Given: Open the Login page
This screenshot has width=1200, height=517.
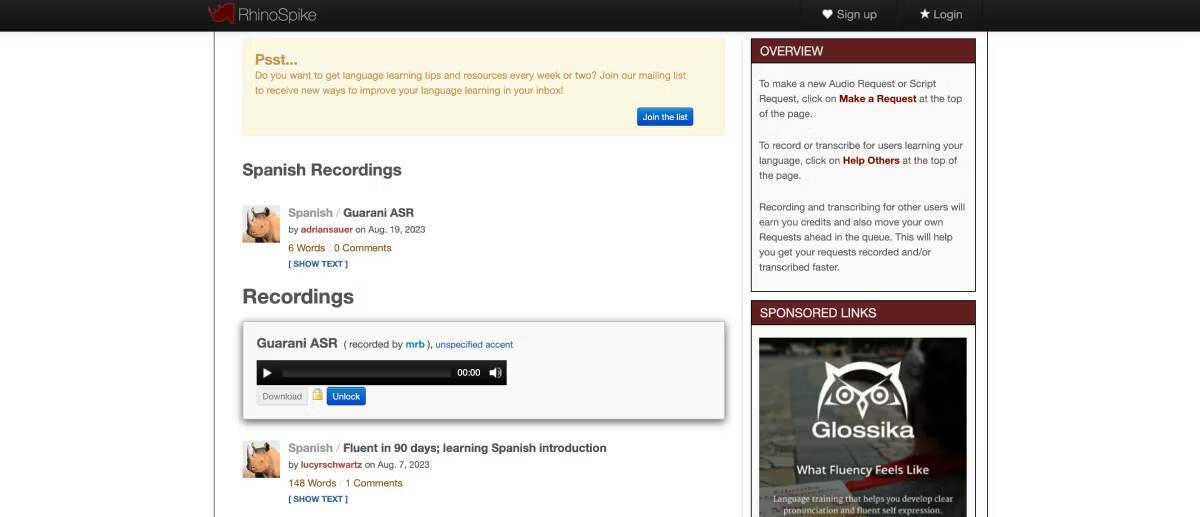Looking at the screenshot, I should click(x=940, y=14).
